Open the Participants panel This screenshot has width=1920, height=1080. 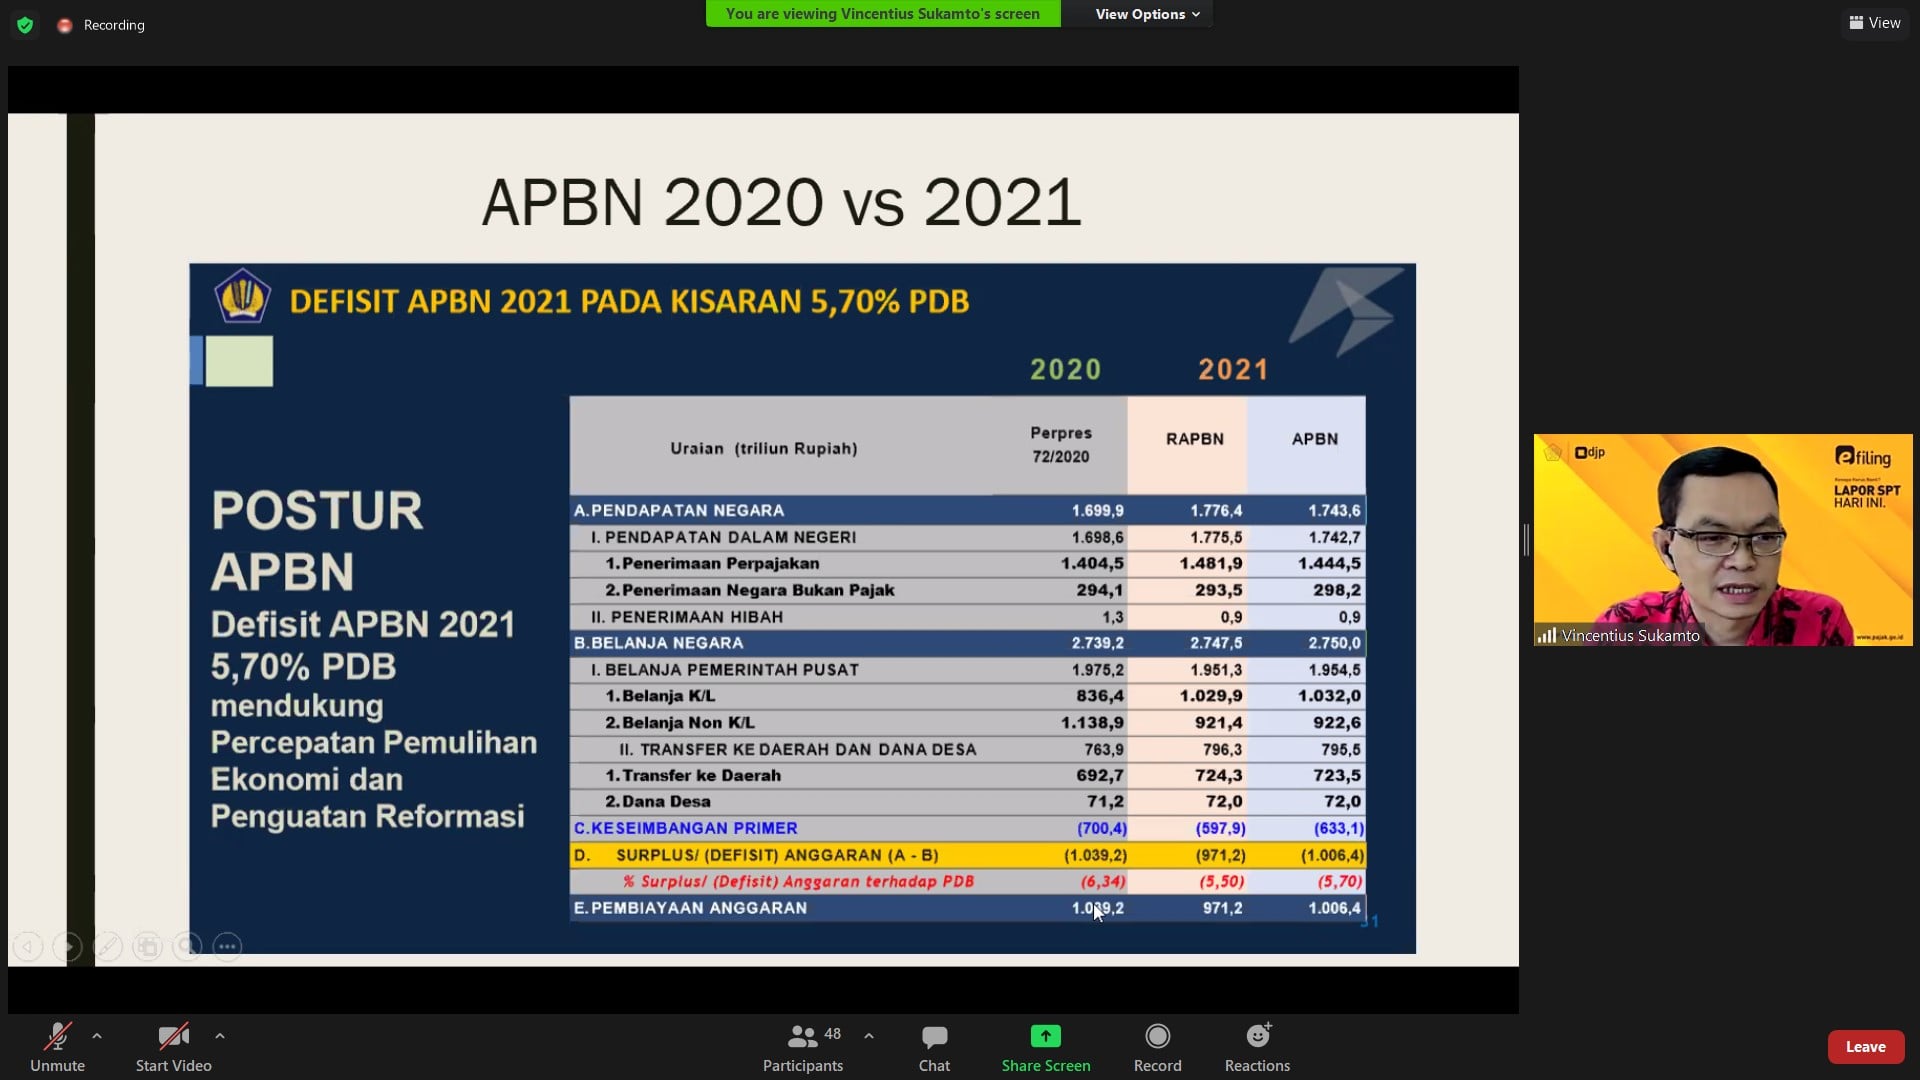(803, 1046)
